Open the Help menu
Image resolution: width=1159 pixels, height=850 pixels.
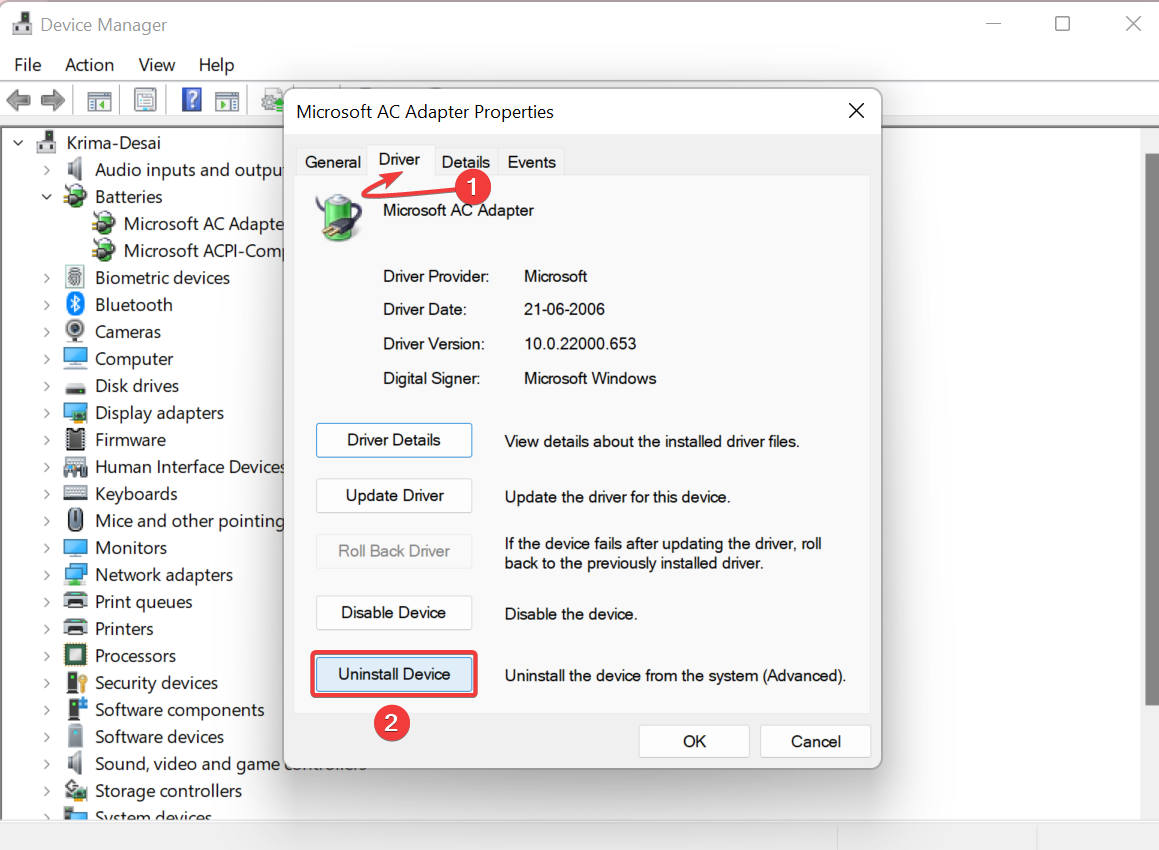[x=217, y=65]
